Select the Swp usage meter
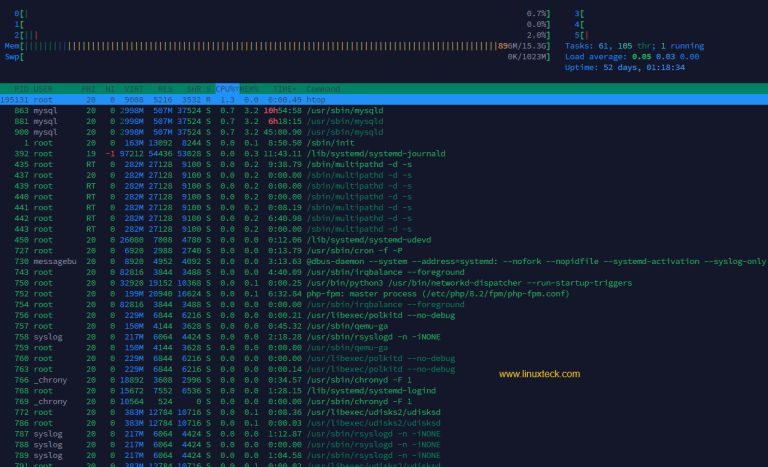 pyautogui.click(x=278, y=57)
